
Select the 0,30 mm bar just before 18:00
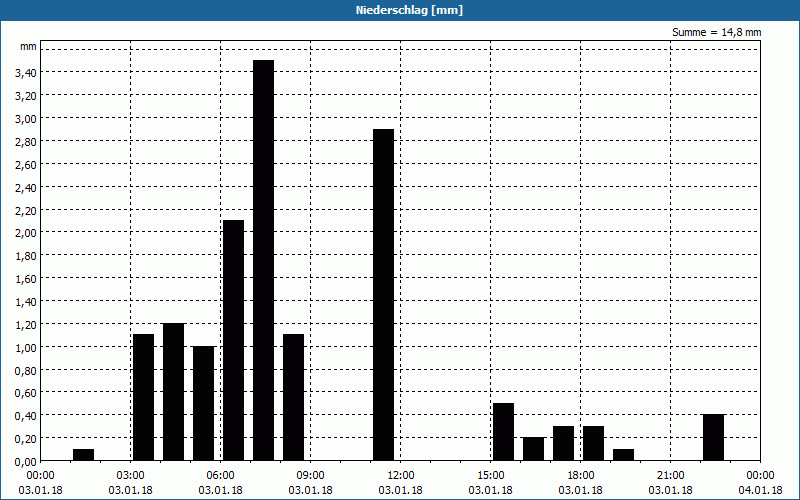pyautogui.click(x=563, y=443)
